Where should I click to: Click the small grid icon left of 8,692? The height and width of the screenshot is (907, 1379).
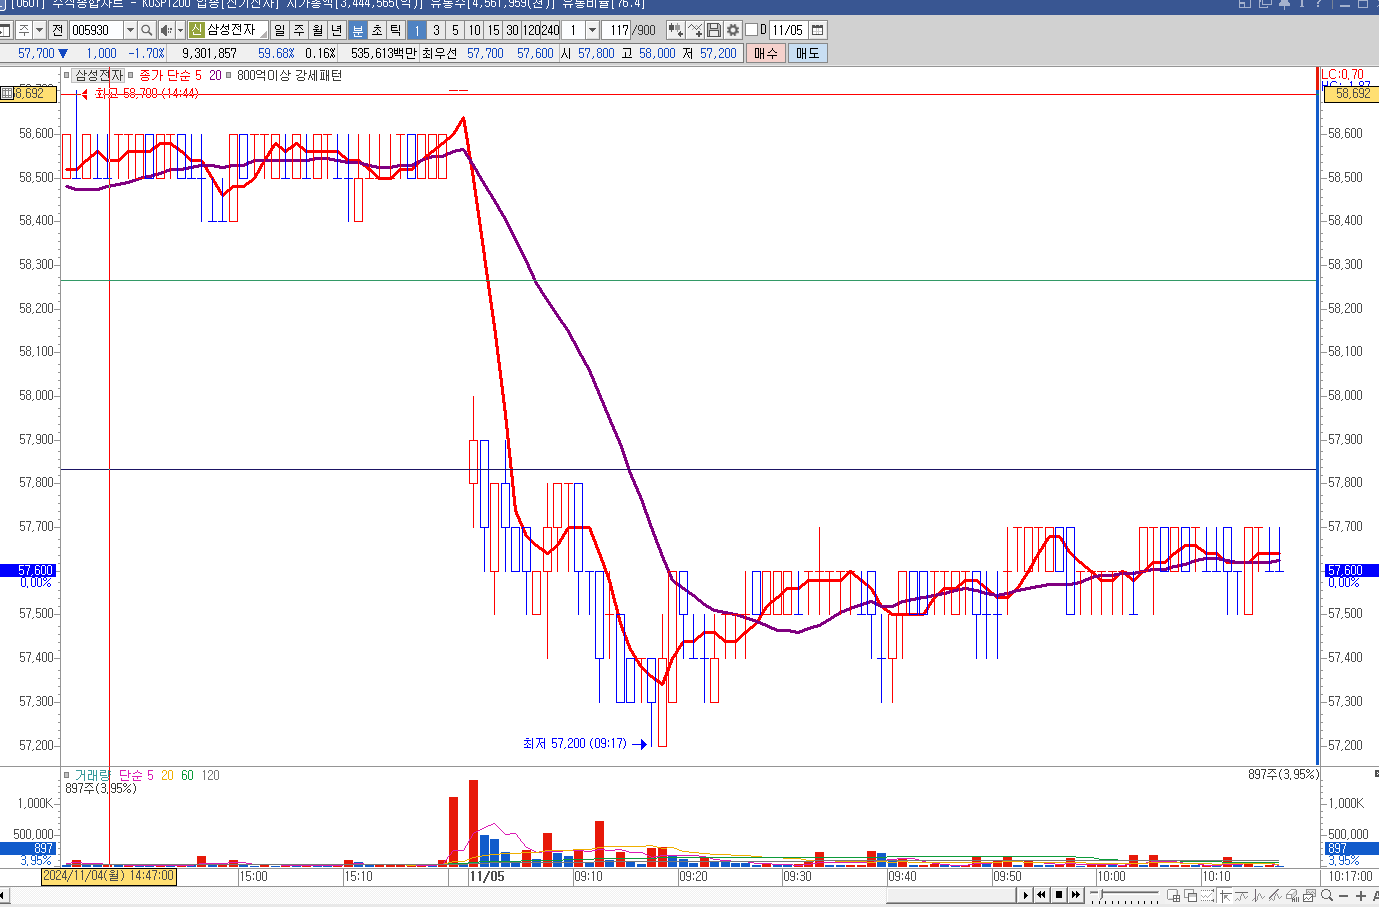[x=7, y=93]
